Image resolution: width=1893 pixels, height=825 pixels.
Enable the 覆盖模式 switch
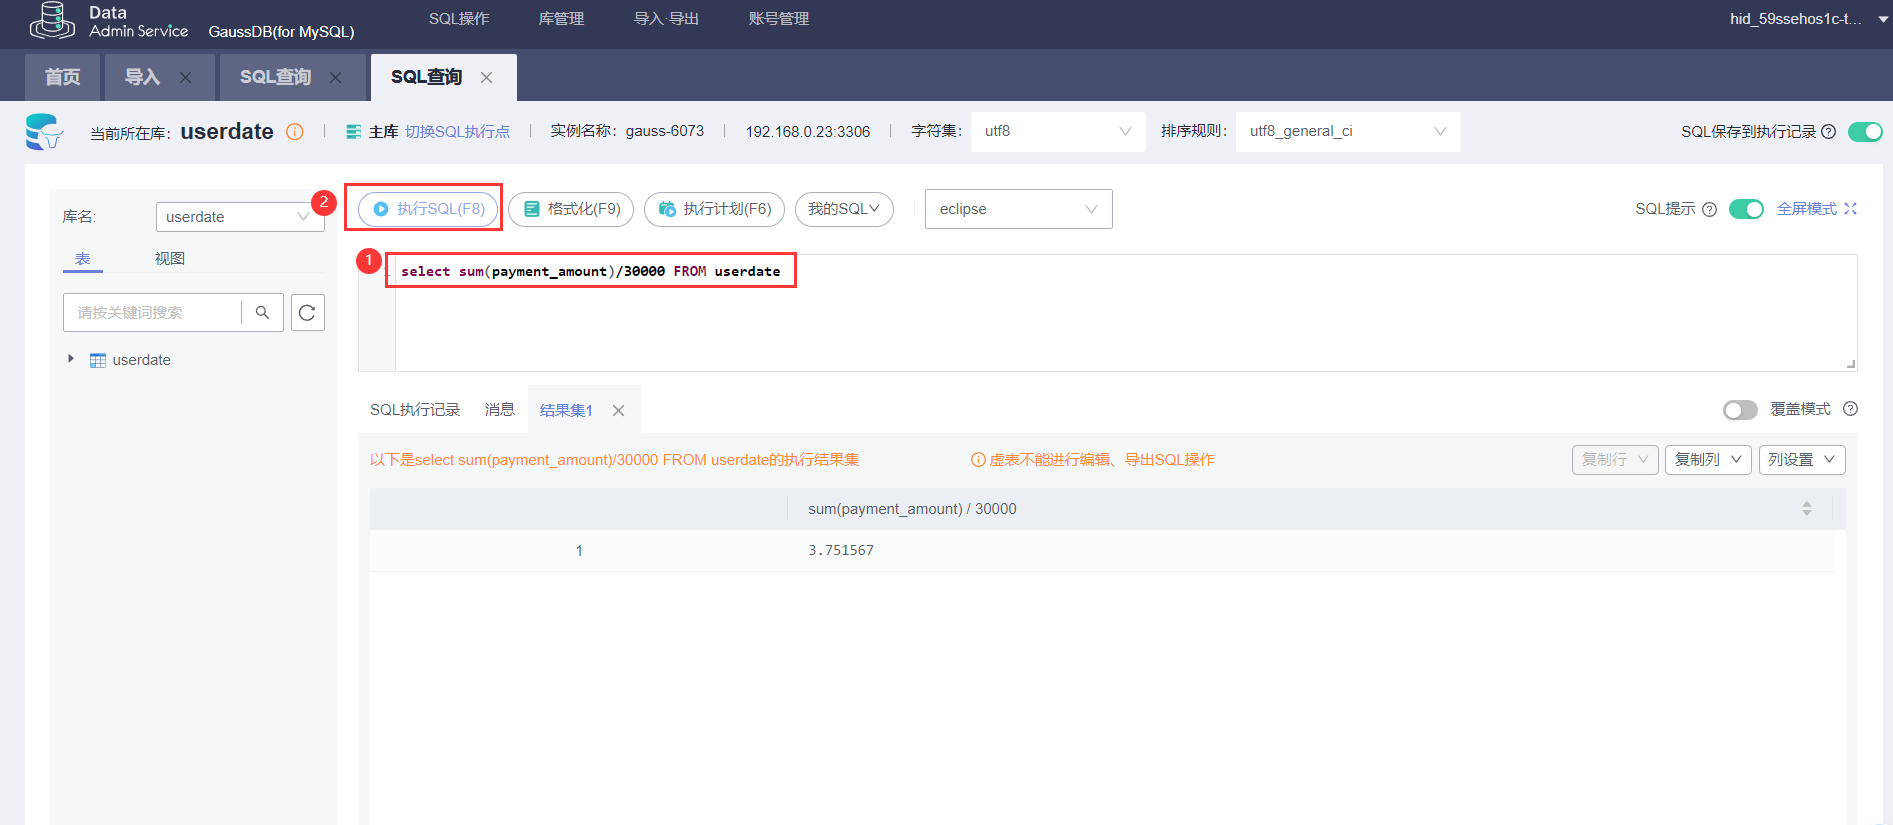(x=1740, y=410)
